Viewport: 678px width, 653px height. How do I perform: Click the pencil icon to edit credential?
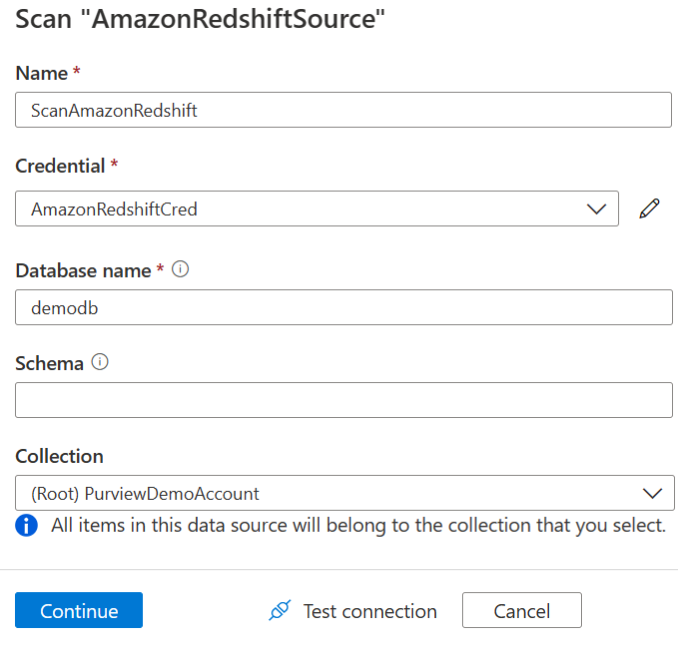650,209
